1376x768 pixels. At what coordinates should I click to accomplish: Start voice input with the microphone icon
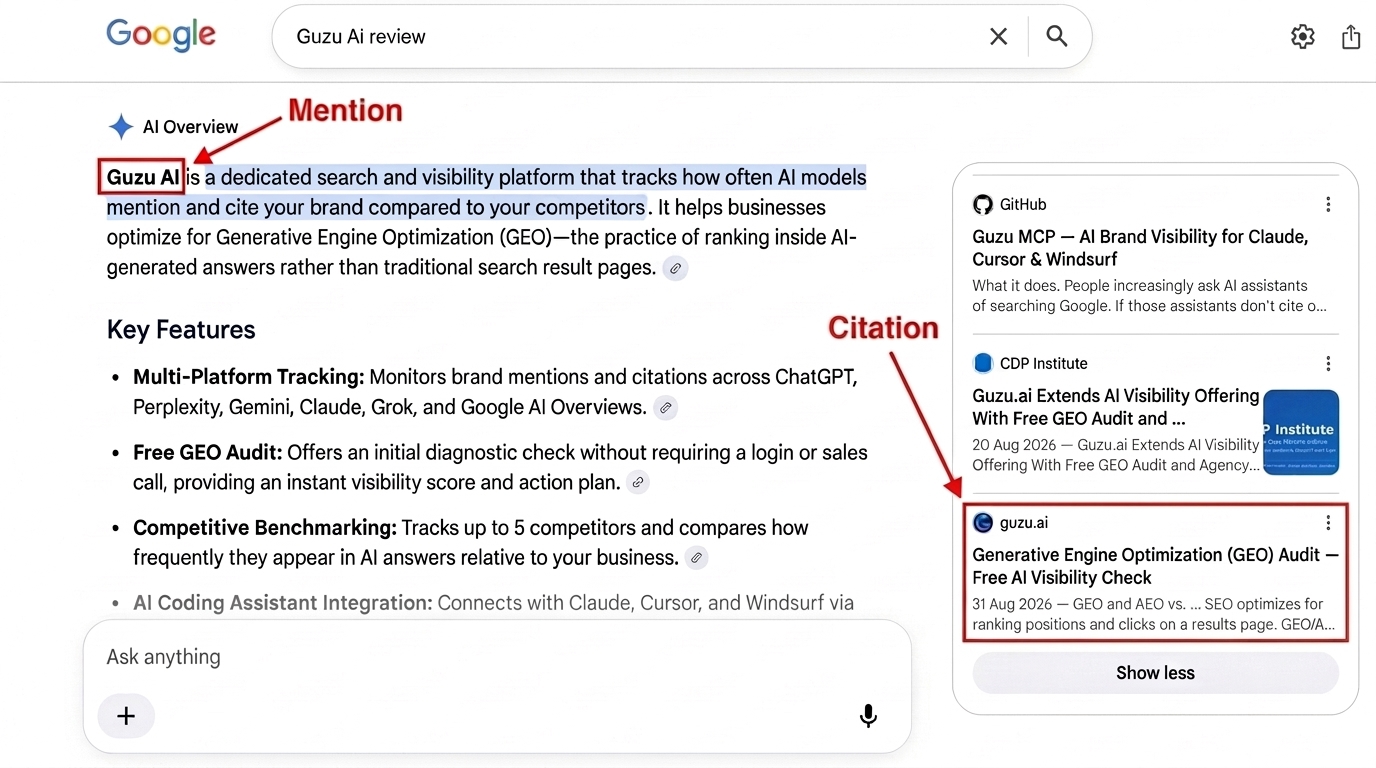[x=868, y=716]
